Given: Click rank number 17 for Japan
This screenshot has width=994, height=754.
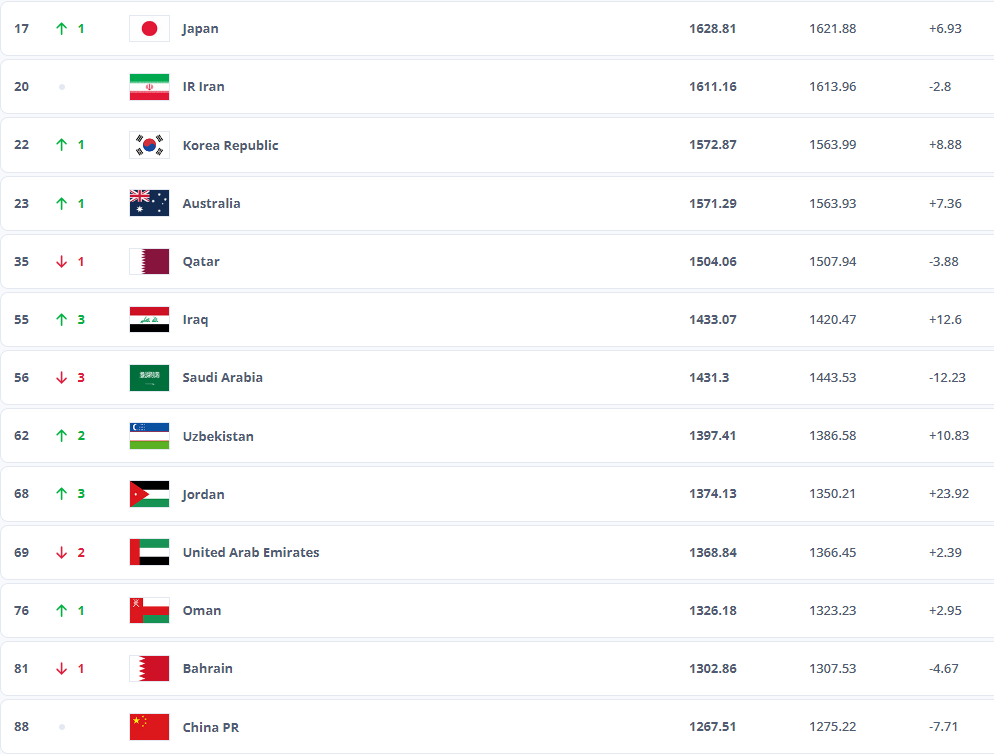Looking at the screenshot, I should (22, 29).
